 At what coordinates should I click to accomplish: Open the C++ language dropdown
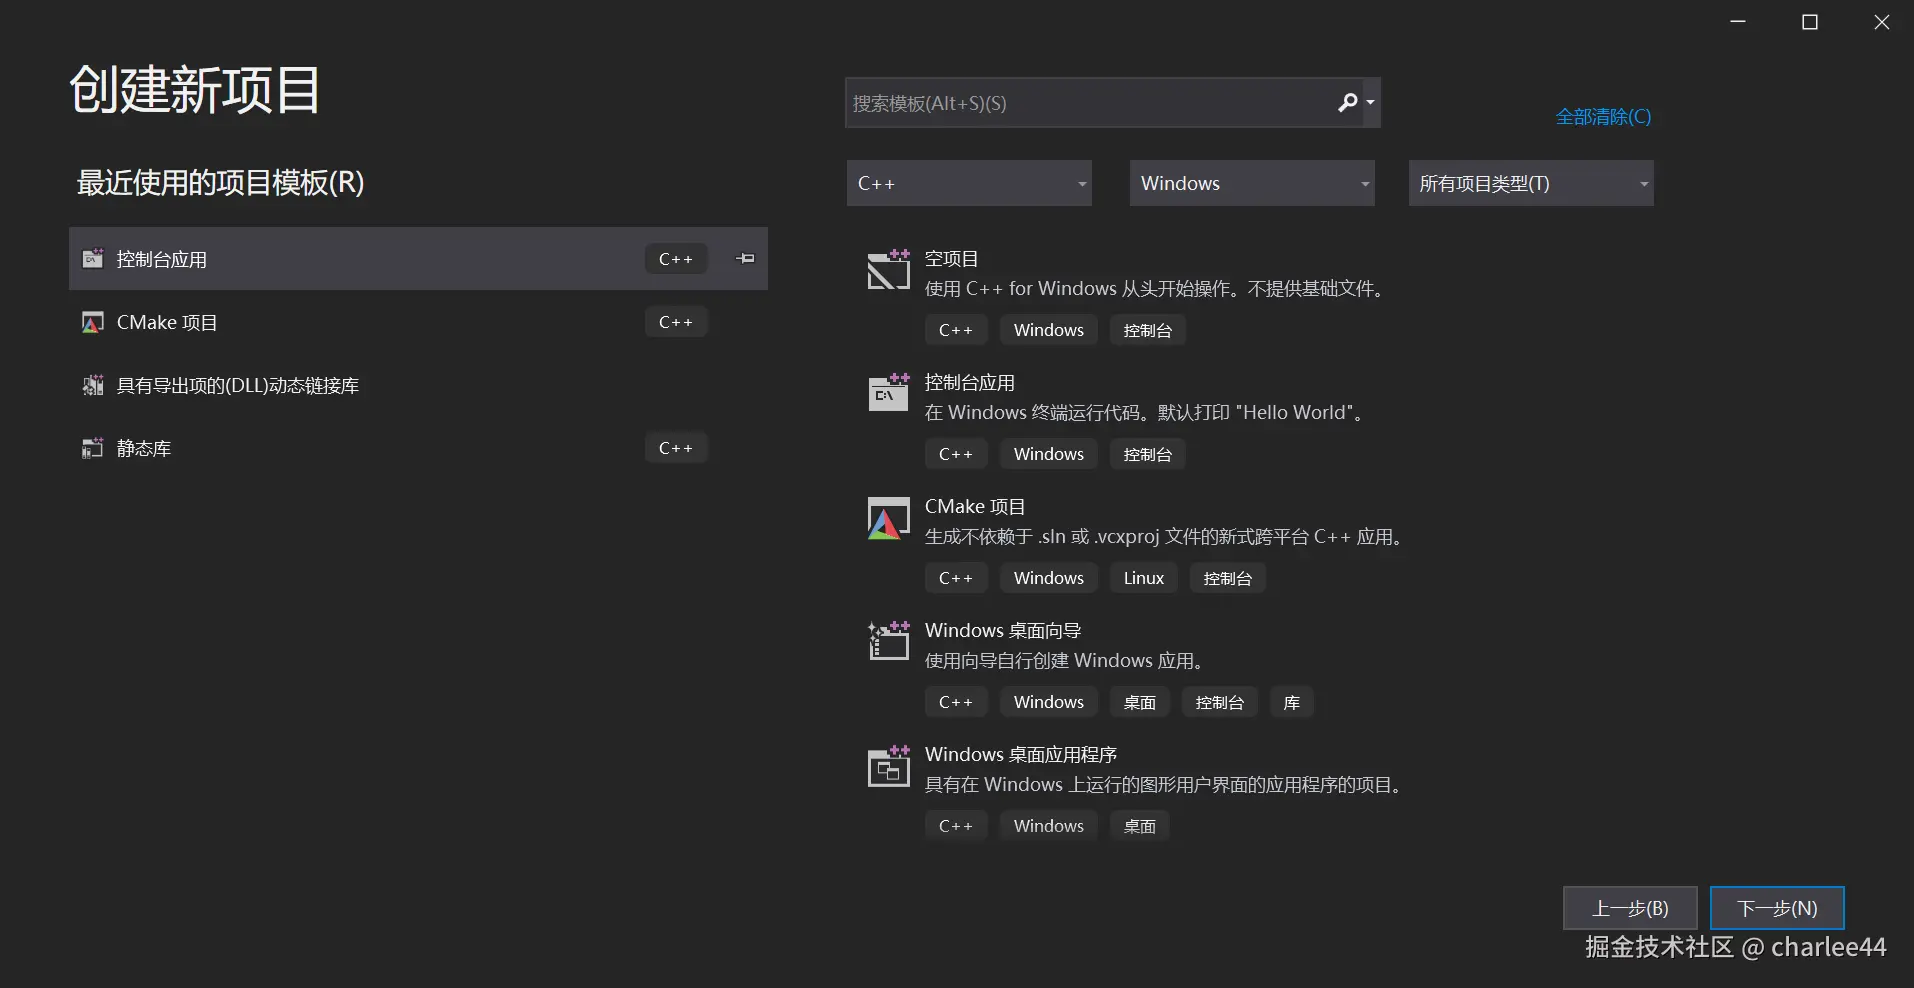pyautogui.click(x=968, y=183)
